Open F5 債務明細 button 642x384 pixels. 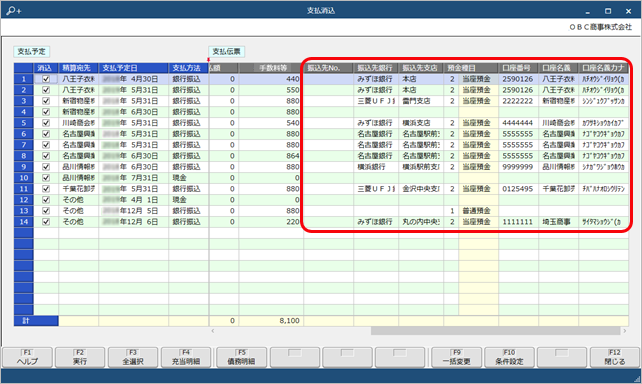click(x=241, y=357)
